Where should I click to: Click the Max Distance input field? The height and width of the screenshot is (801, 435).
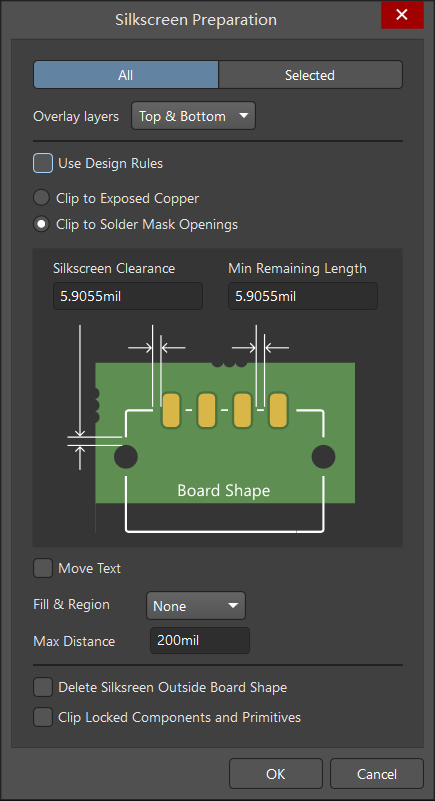click(x=200, y=641)
